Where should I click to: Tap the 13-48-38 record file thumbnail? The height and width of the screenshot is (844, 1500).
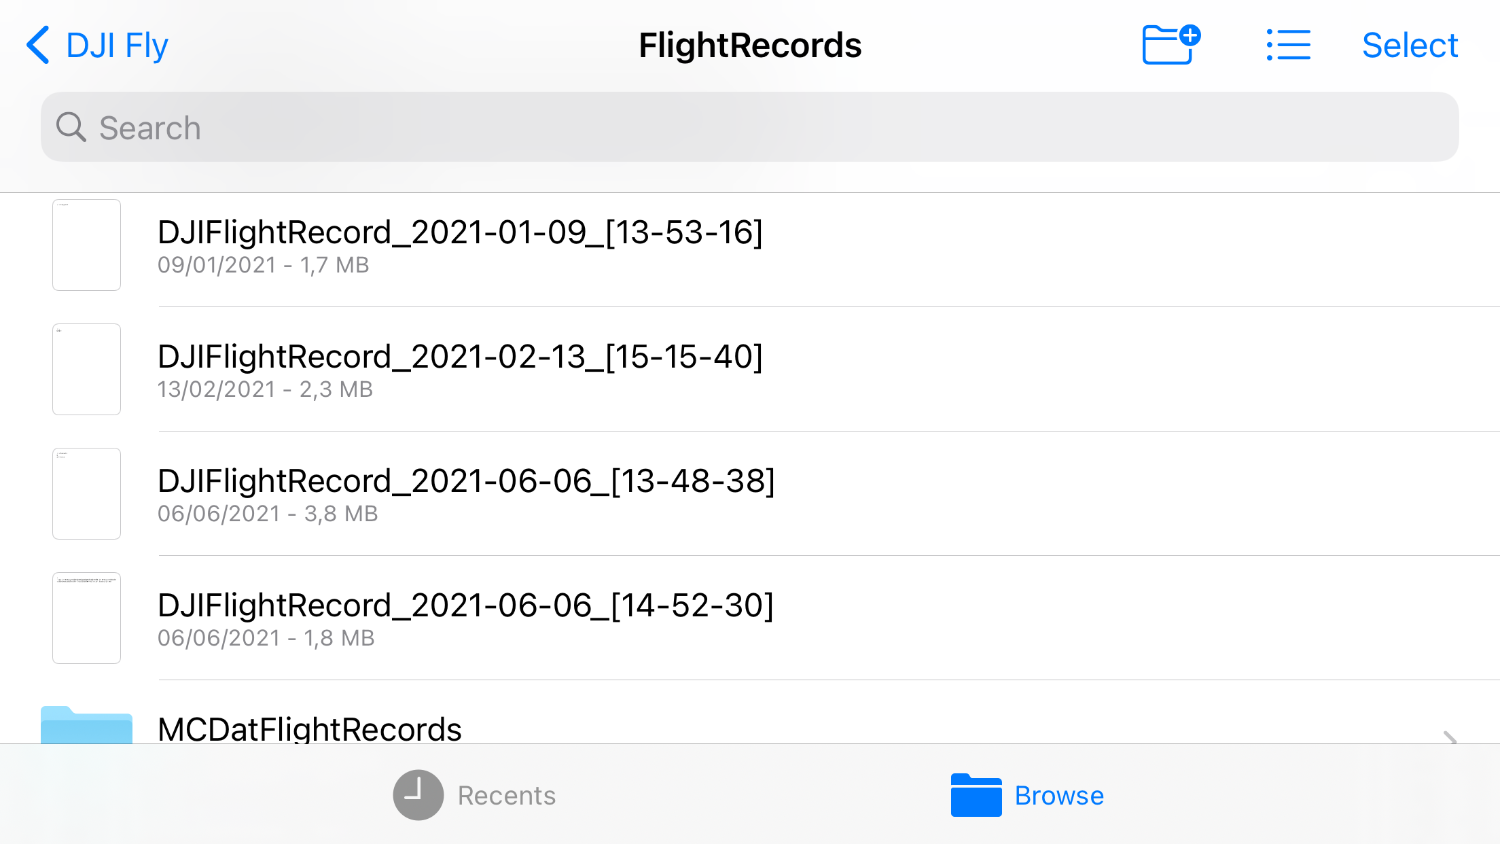pos(87,494)
